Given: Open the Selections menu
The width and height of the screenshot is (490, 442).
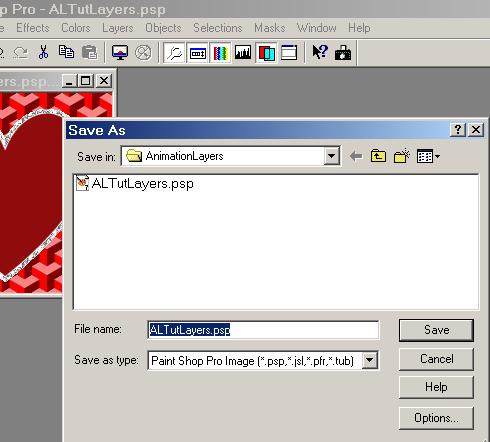Looking at the screenshot, I should click(x=218, y=28).
